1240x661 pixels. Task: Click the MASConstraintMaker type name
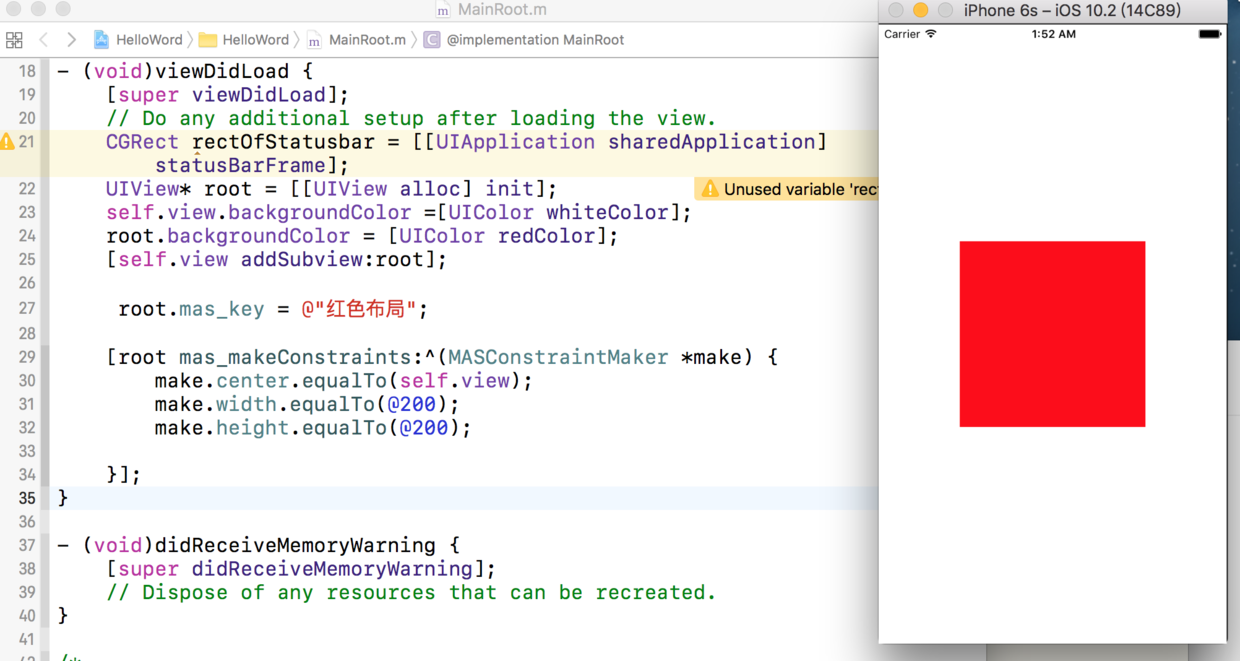pyautogui.click(x=558, y=357)
